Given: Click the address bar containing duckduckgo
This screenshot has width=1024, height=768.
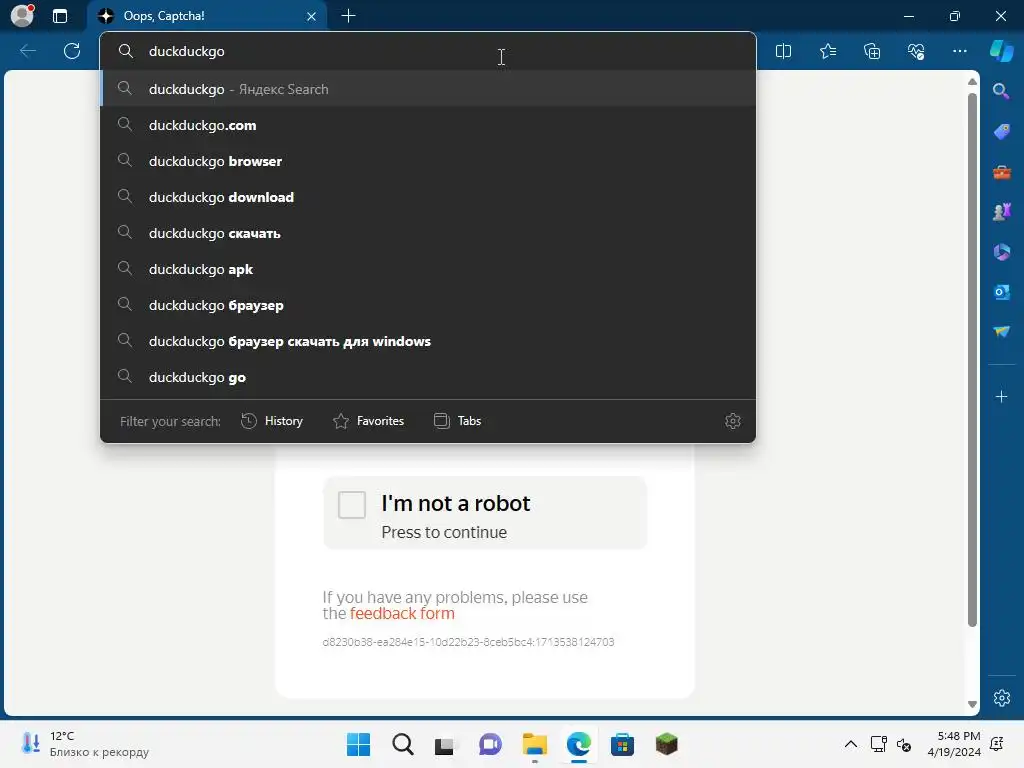Looking at the screenshot, I should tap(428, 51).
